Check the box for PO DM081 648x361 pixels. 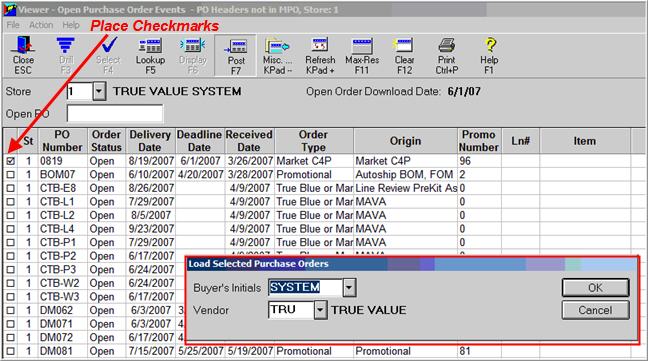tap(10, 352)
